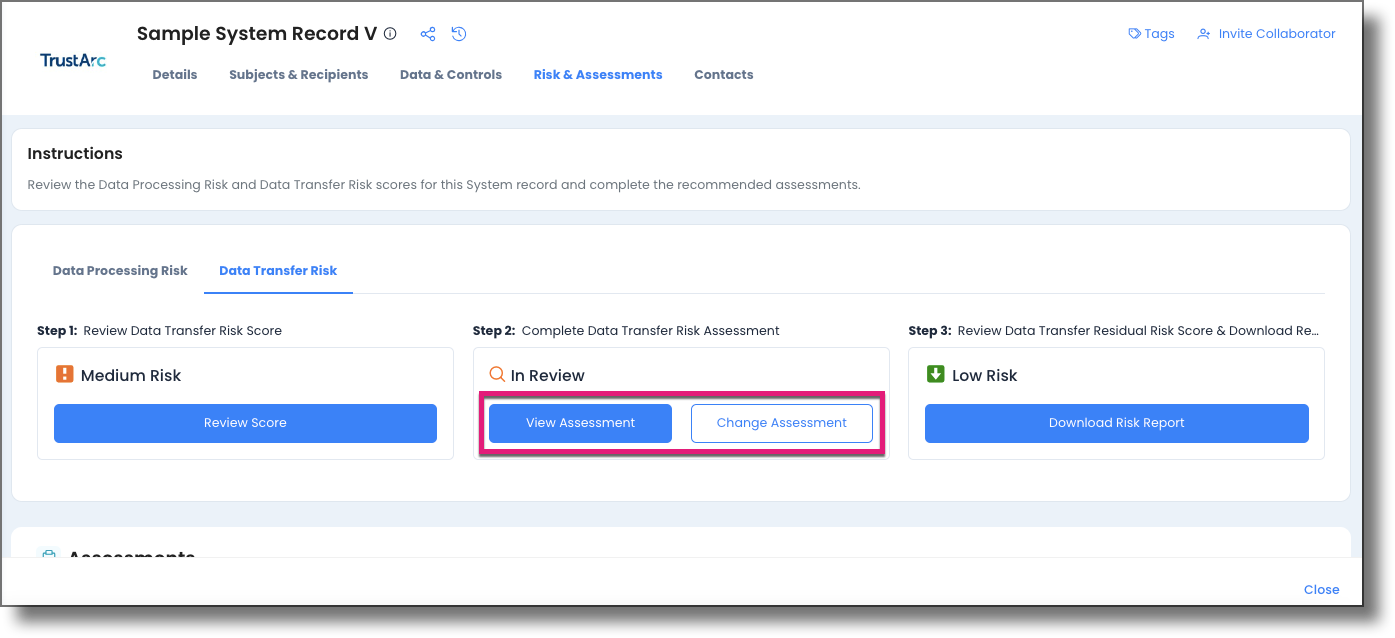Screen dimensions: 1395x638
Task: Click the Close link at the bottom
Action: tap(1321, 590)
